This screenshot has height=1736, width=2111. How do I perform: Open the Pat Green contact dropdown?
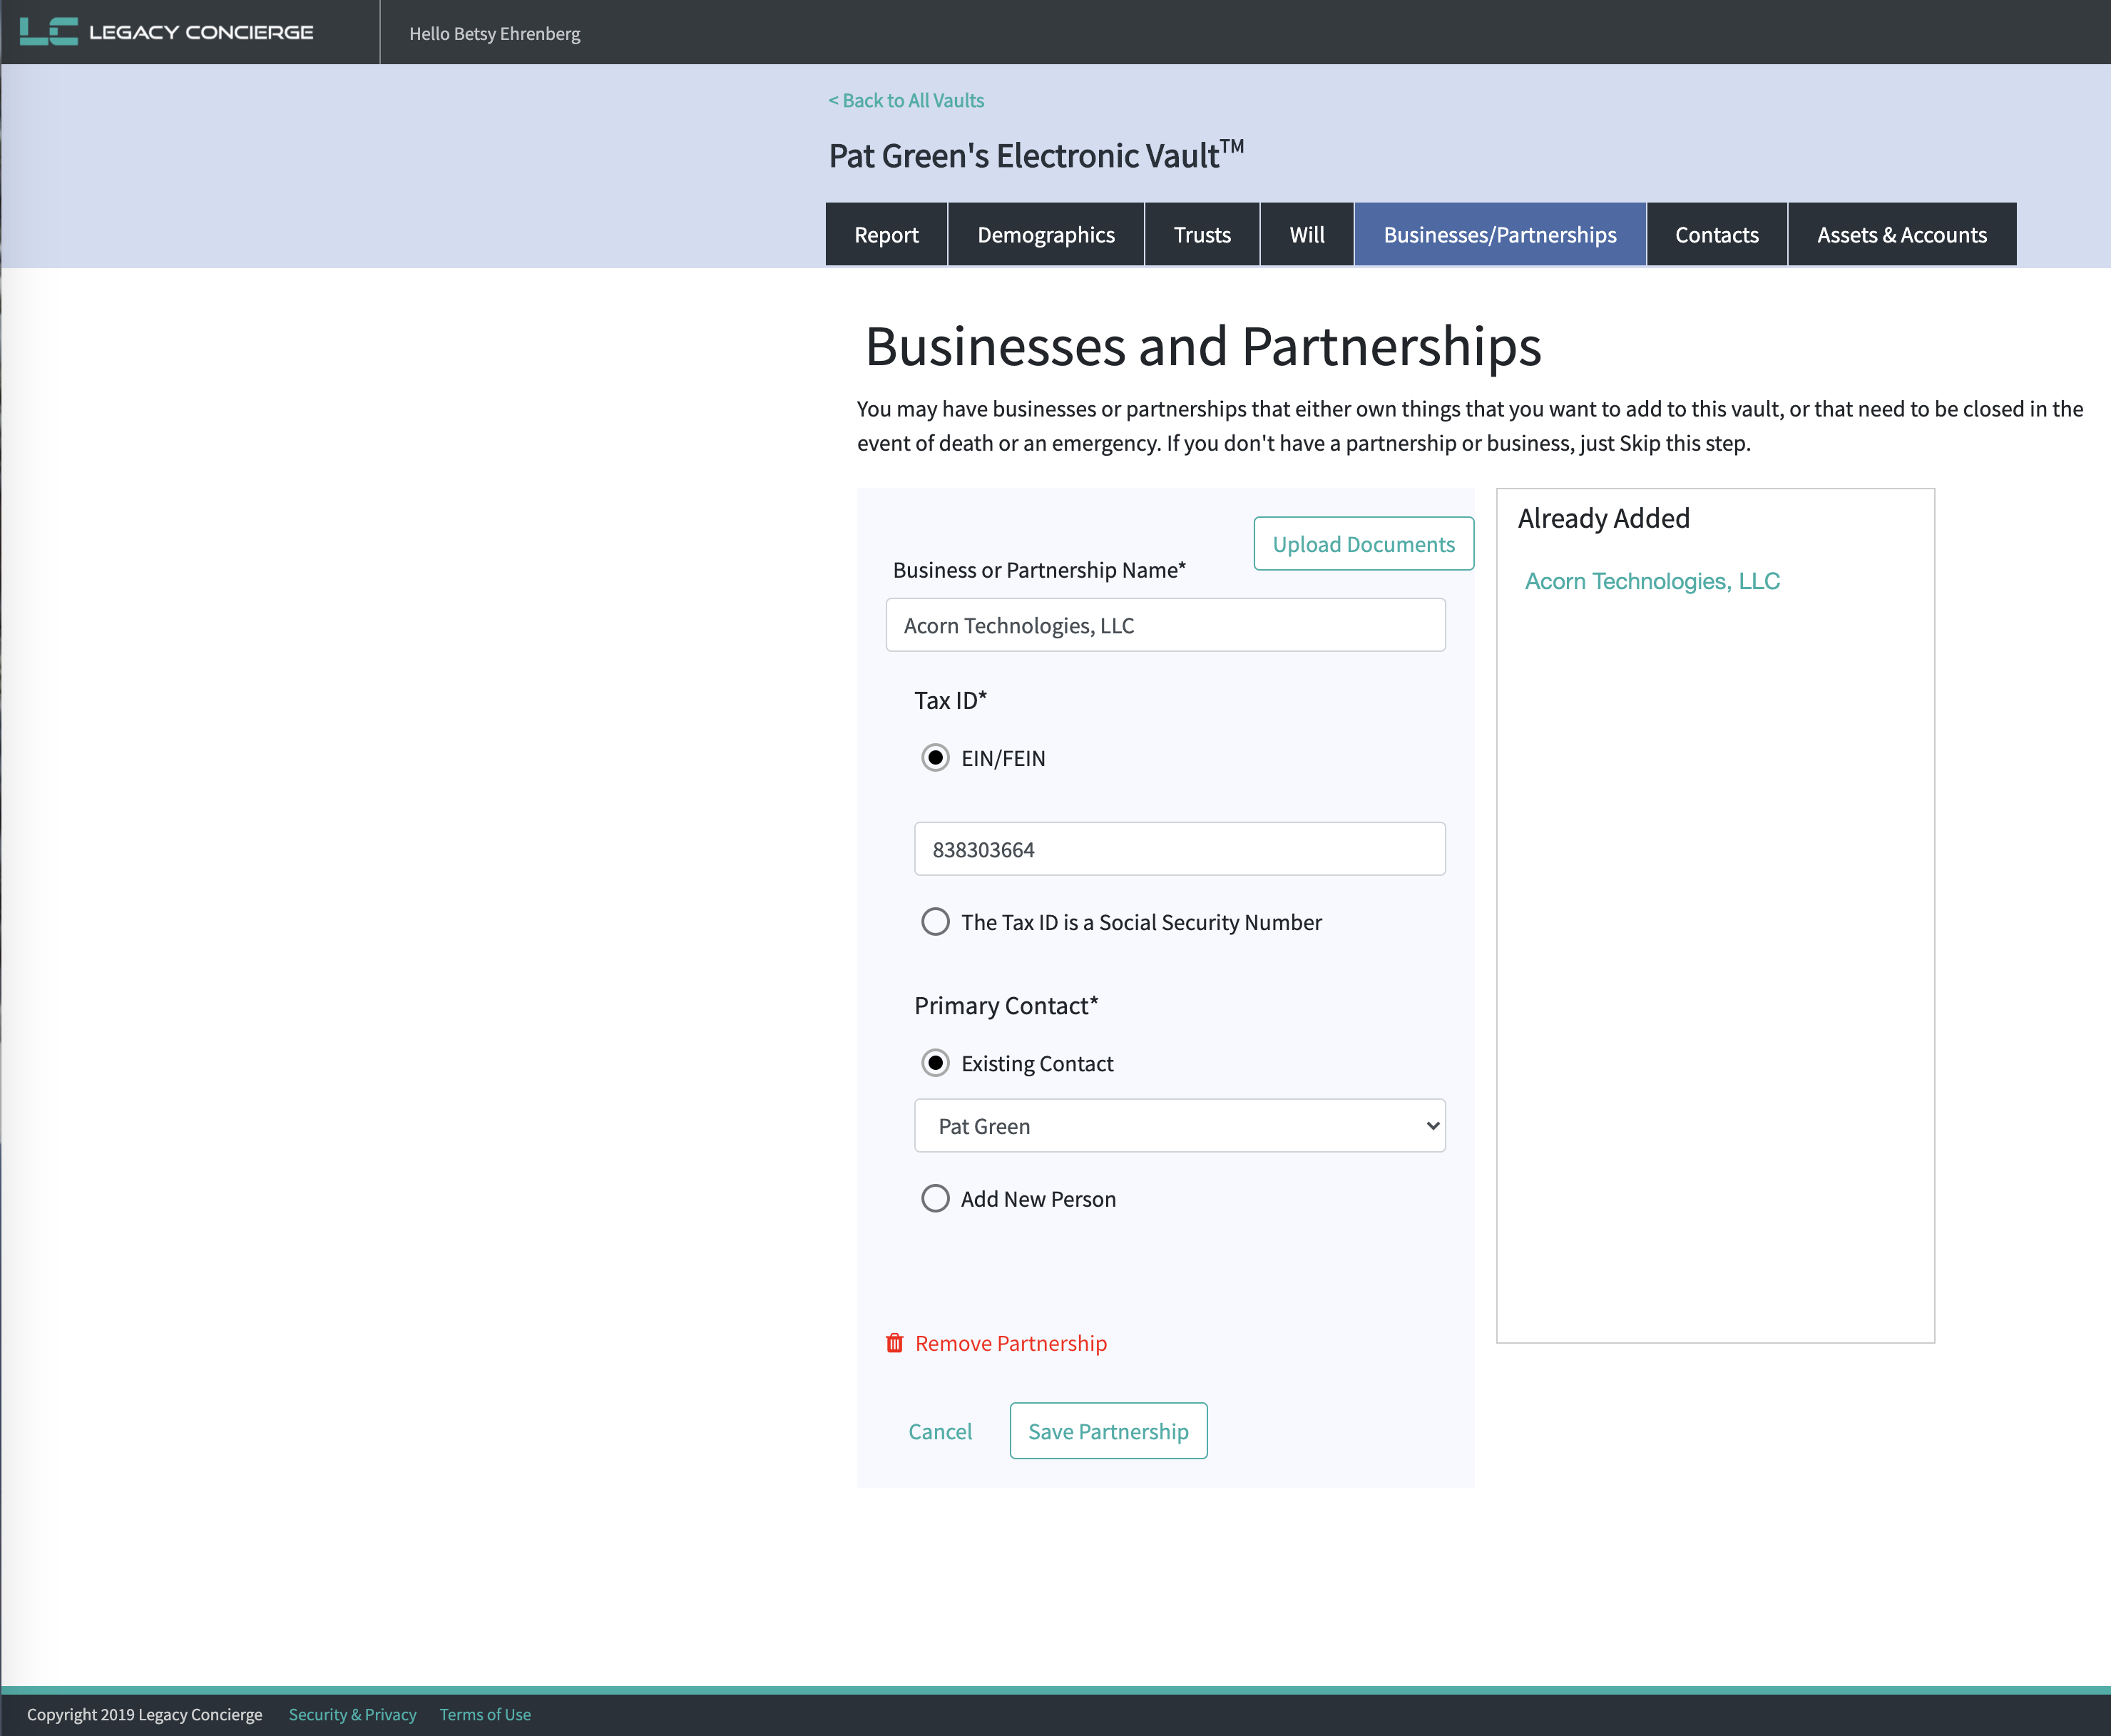1179,1126
